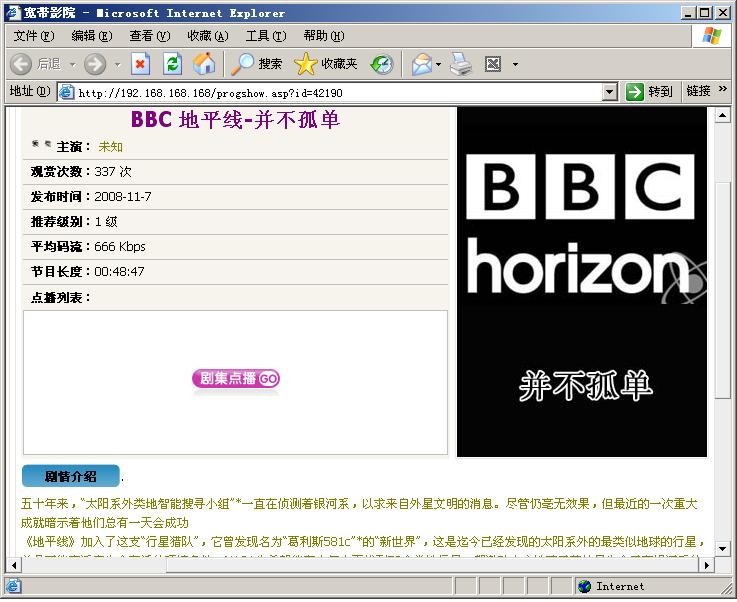
Task: Click the 节目长度 00:48:47 text
Action: click(87, 271)
